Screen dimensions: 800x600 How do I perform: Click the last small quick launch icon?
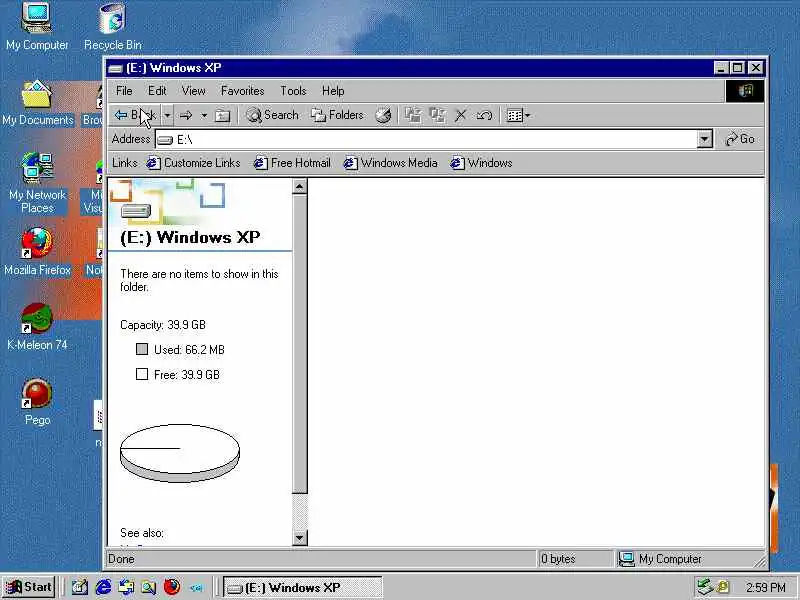coord(196,588)
